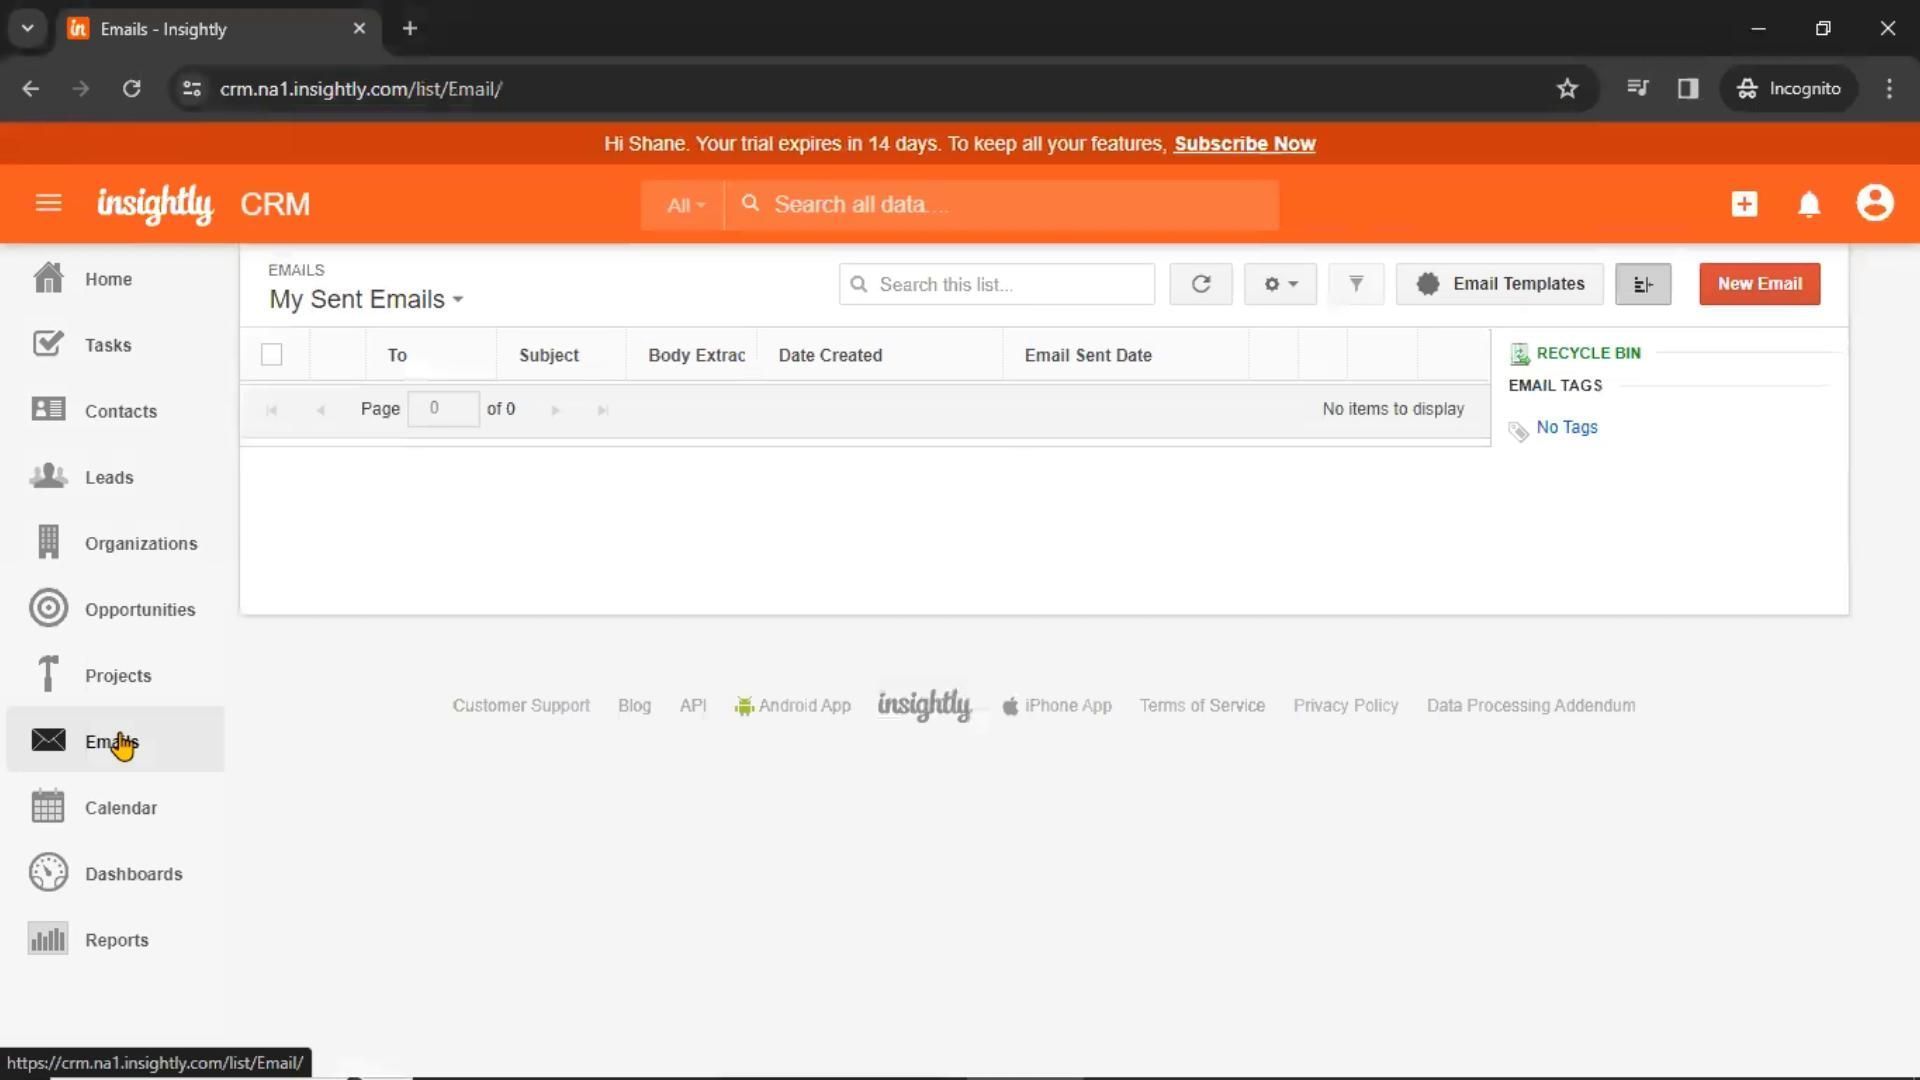
Task: Go to Contacts in sidebar
Action: coord(120,411)
